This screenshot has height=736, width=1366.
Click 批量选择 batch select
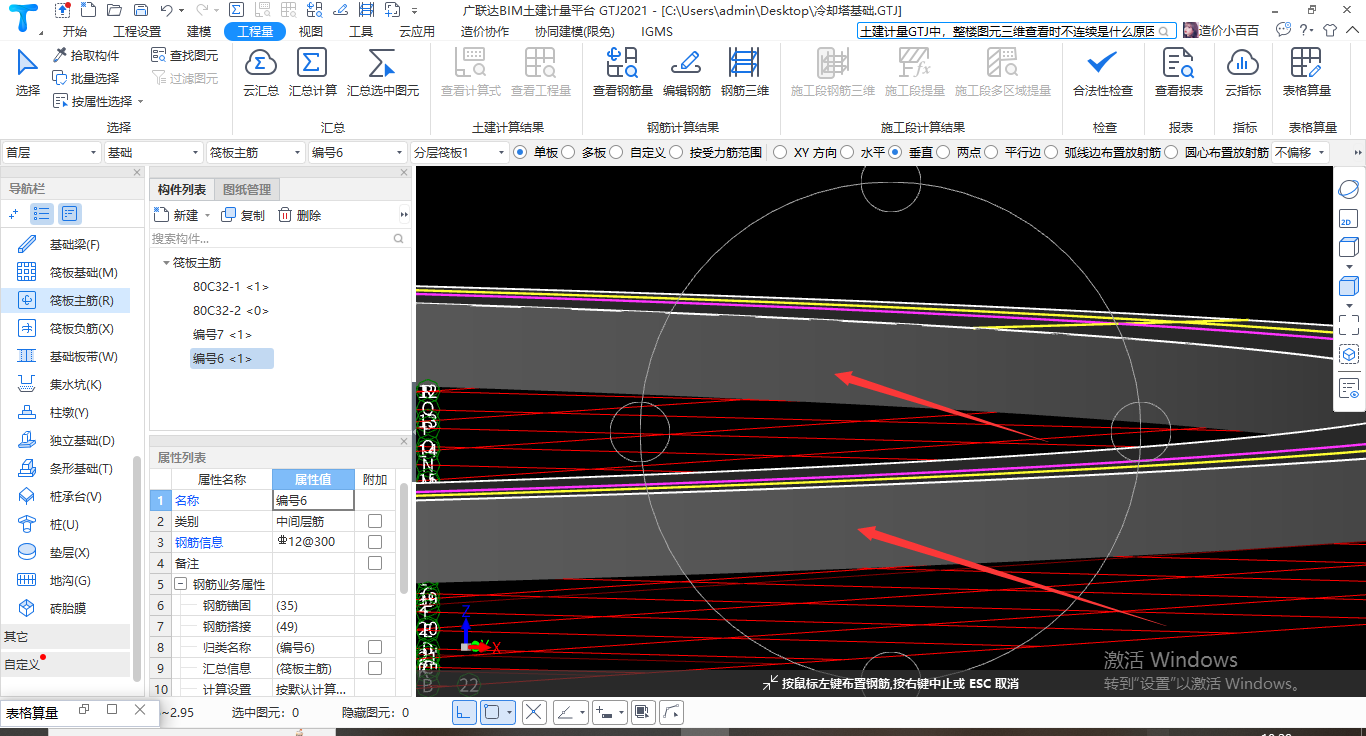coord(87,78)
